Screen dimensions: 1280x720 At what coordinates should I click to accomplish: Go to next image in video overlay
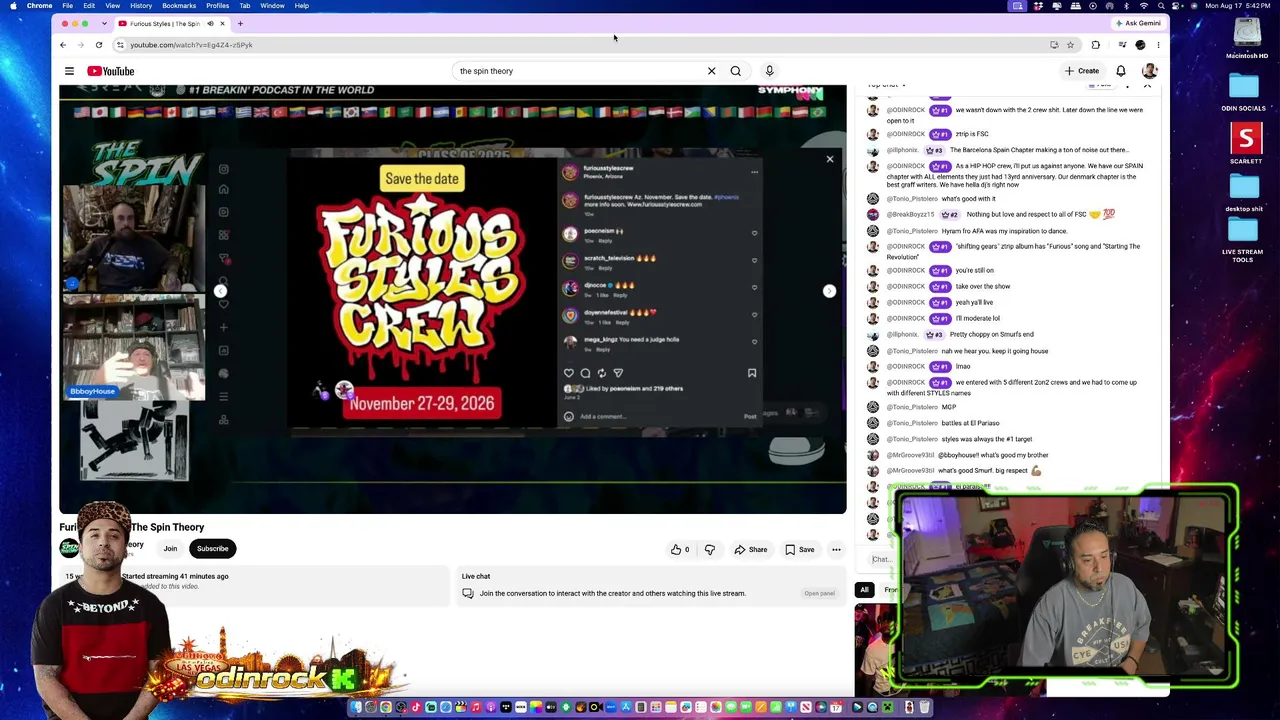(x=829, y=291)
